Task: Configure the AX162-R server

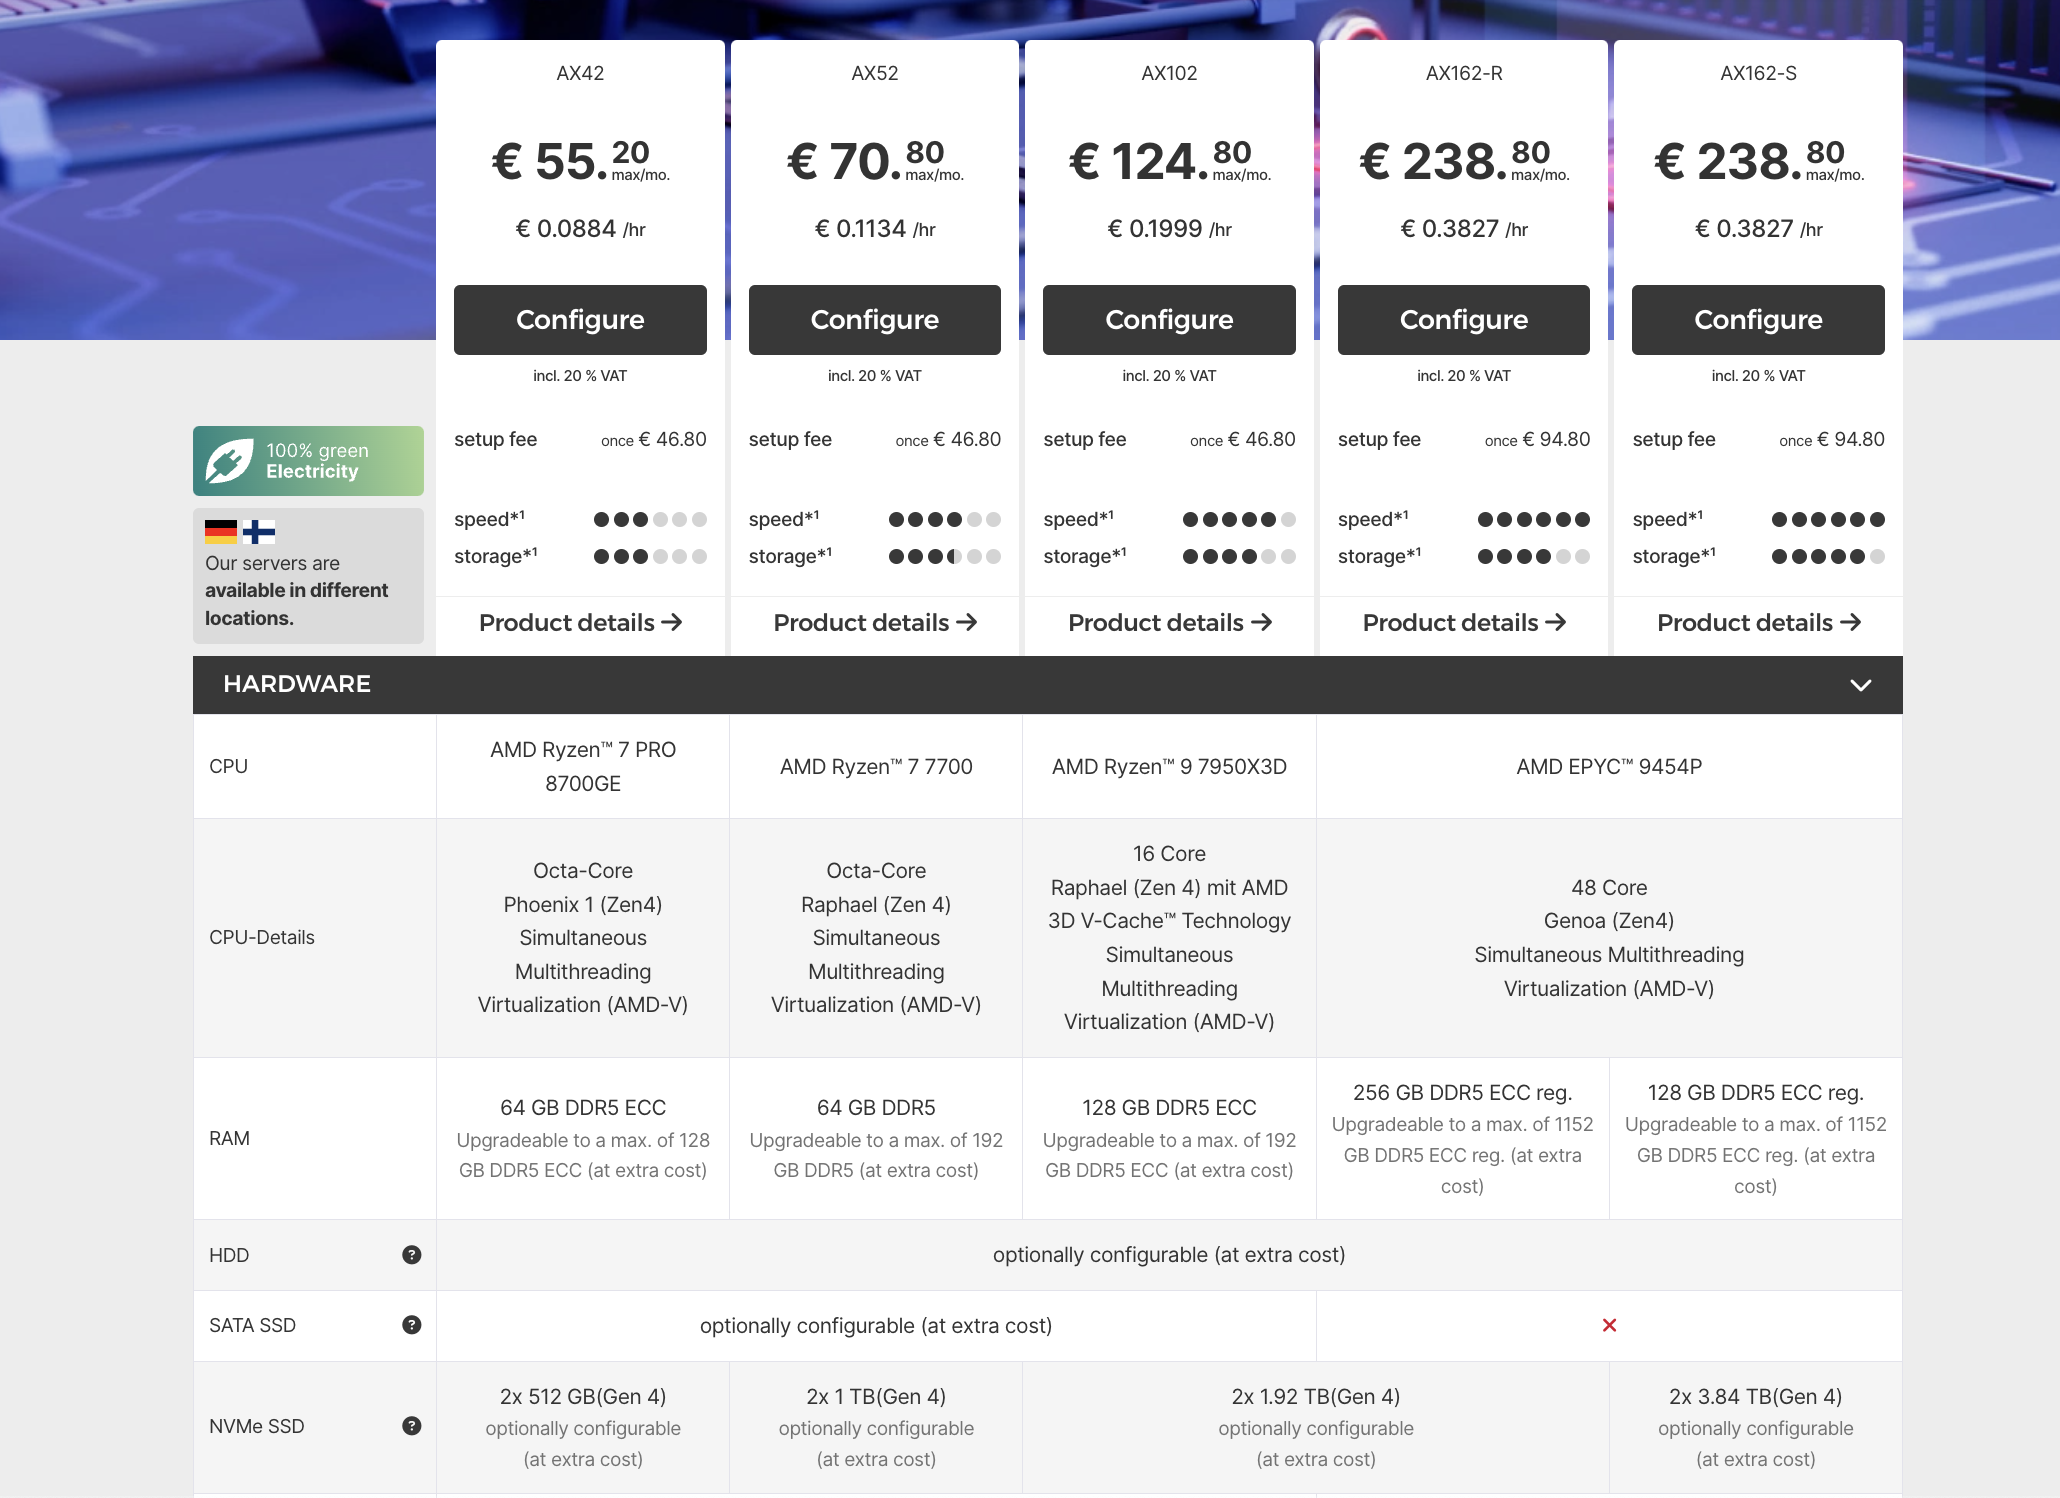Action: tap(1463, 320)
